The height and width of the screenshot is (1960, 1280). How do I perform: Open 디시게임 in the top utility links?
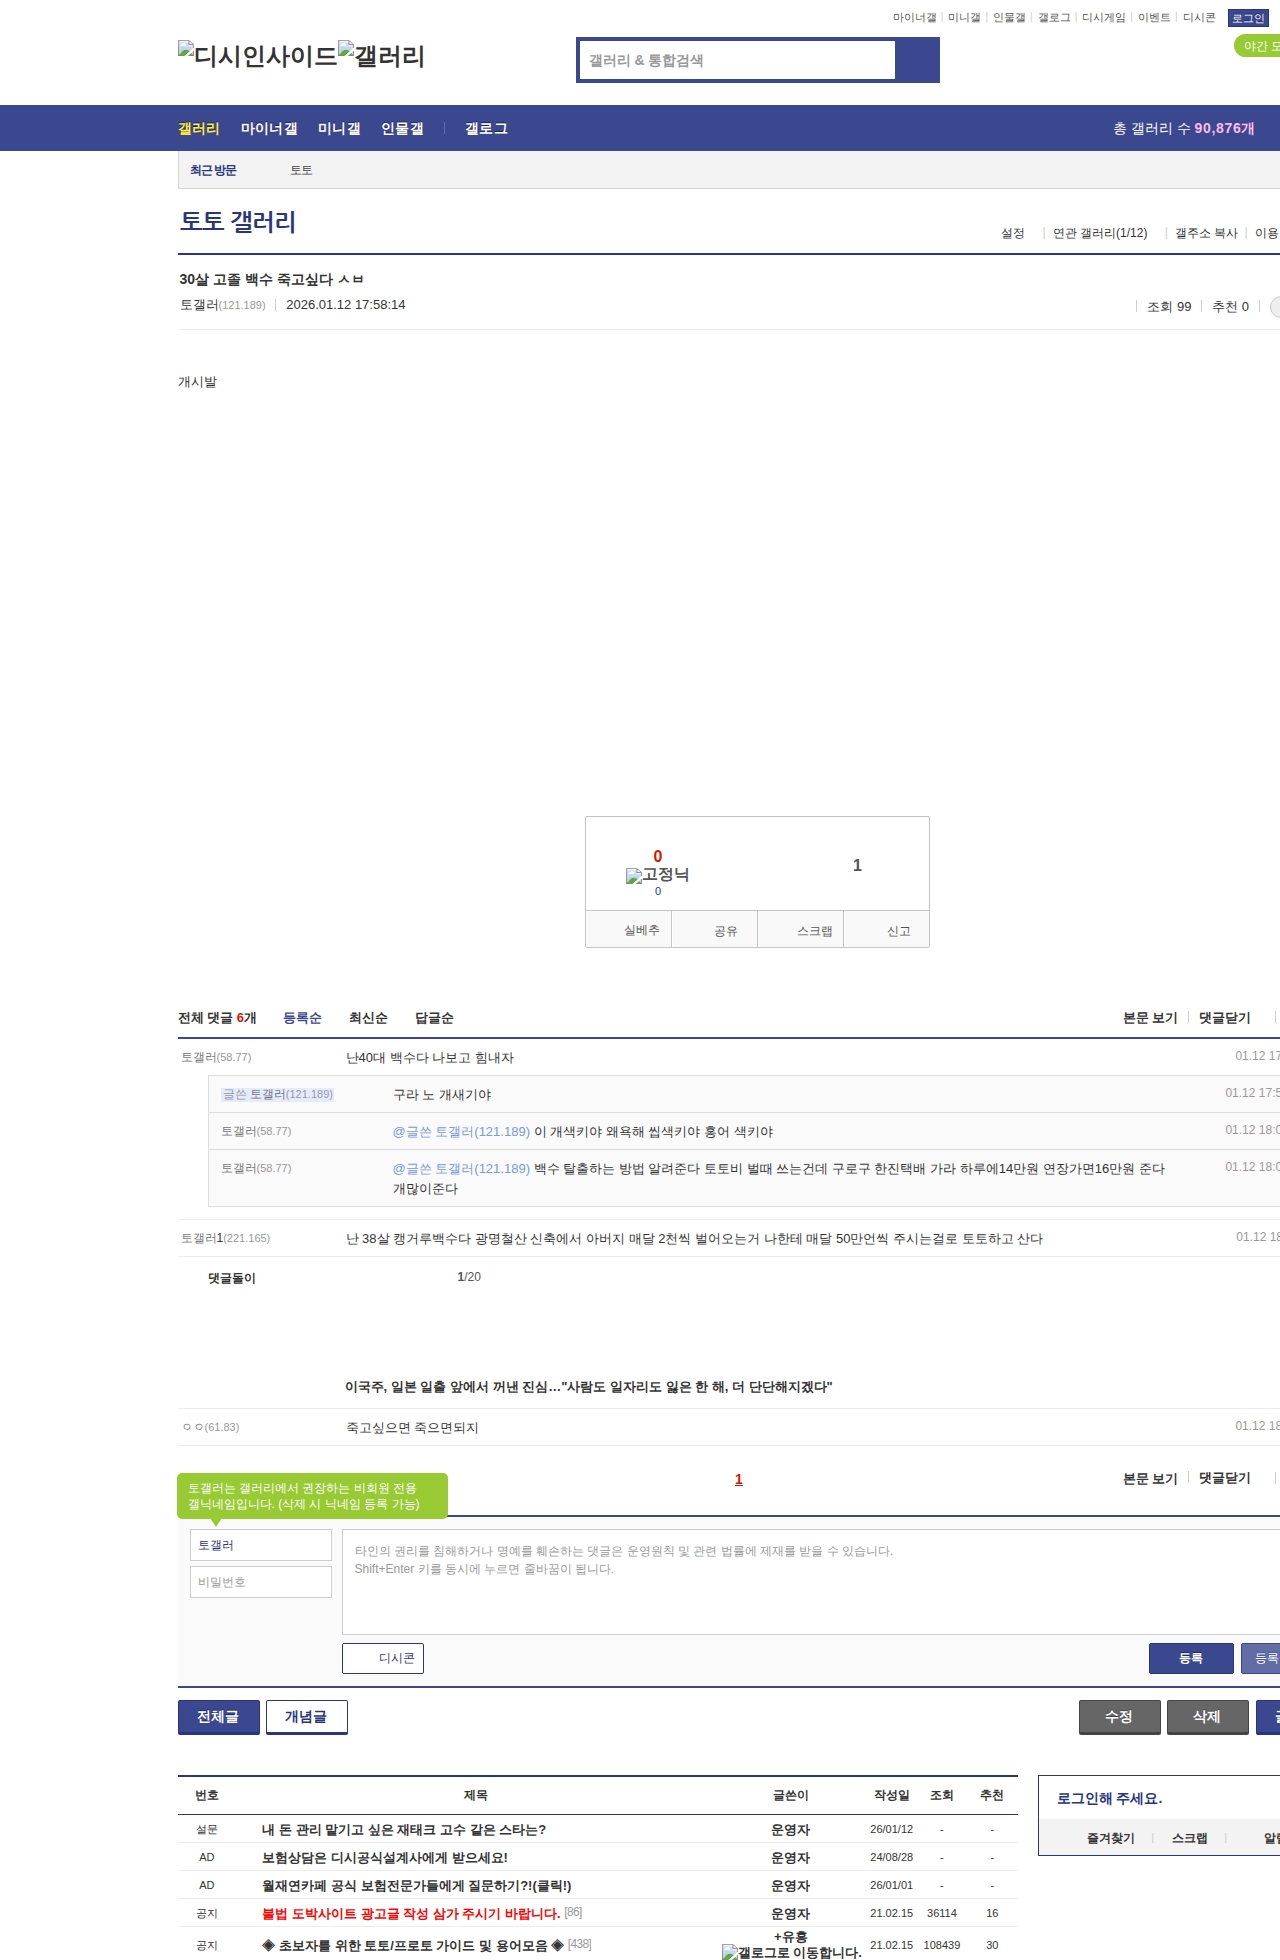tap(1103, 18)
